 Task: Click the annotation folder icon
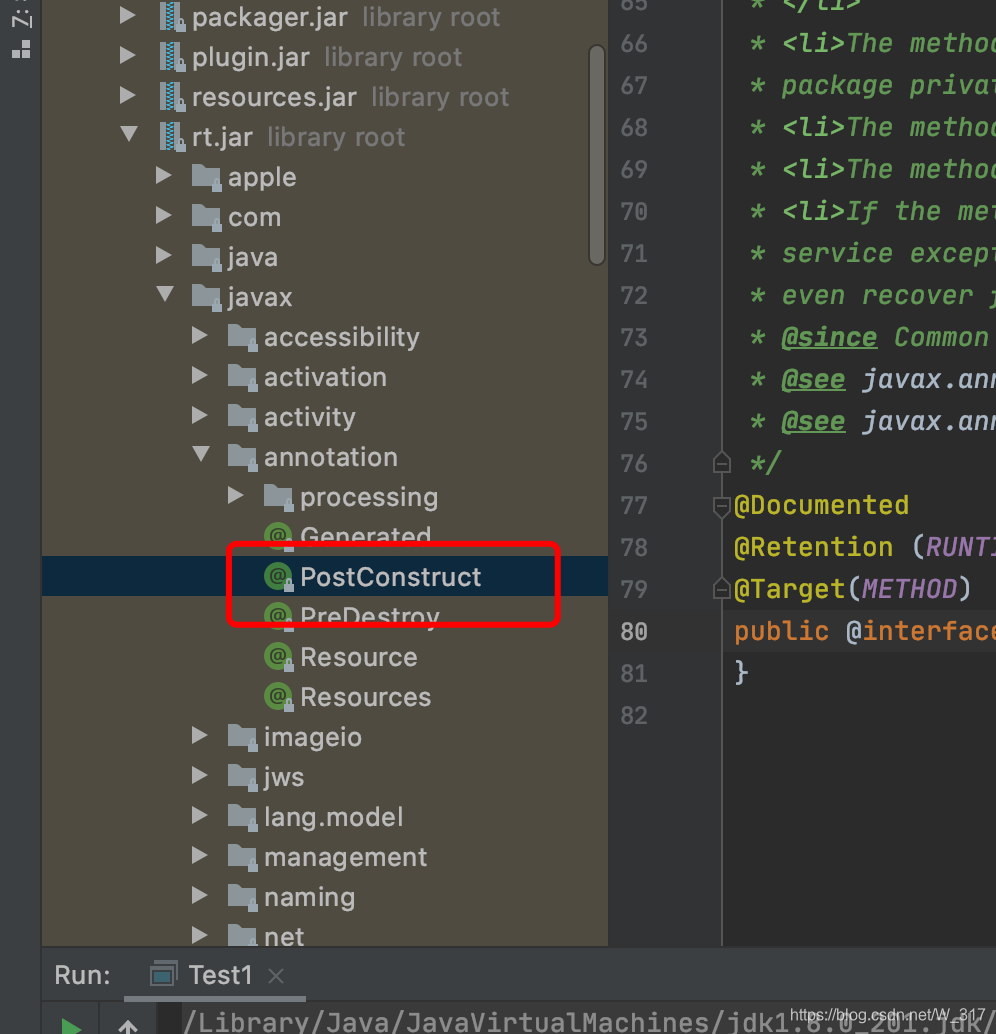click(x=242, y=458)
